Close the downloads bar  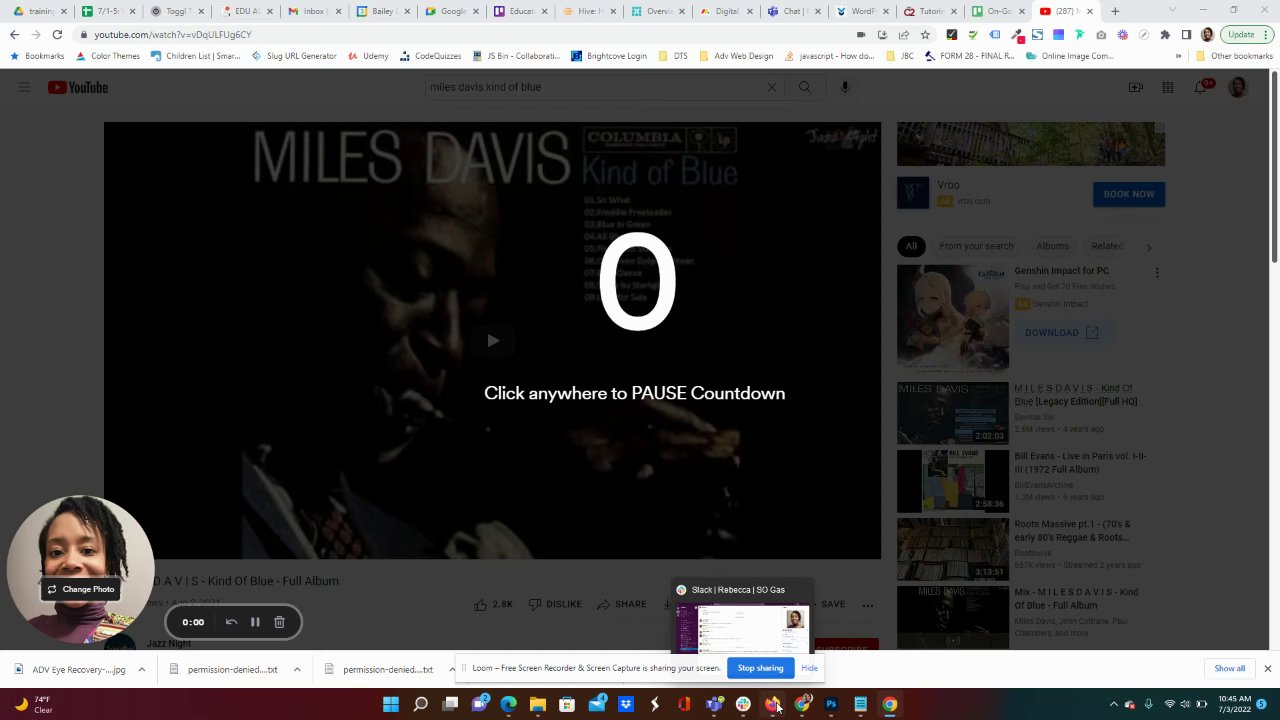point(1267,668)
